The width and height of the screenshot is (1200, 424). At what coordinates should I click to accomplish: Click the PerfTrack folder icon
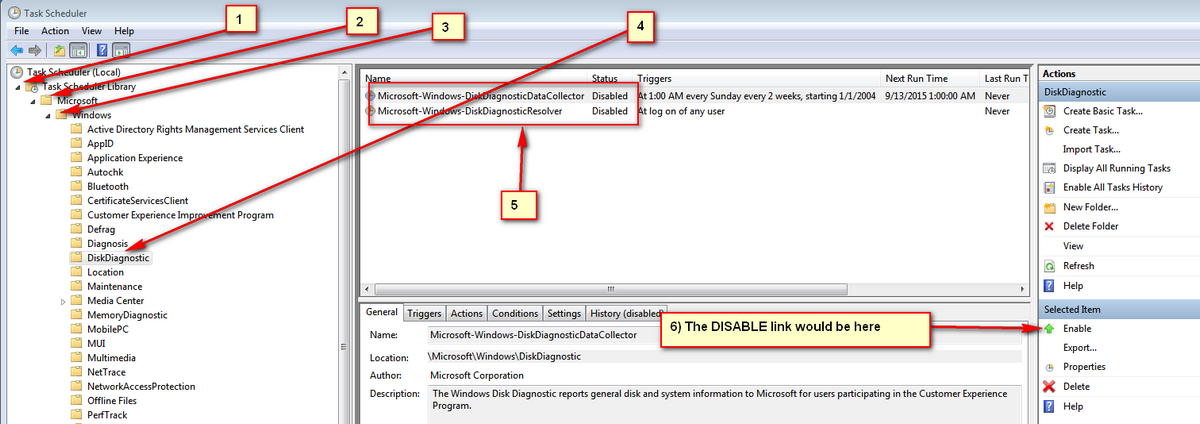click(77, 414)
